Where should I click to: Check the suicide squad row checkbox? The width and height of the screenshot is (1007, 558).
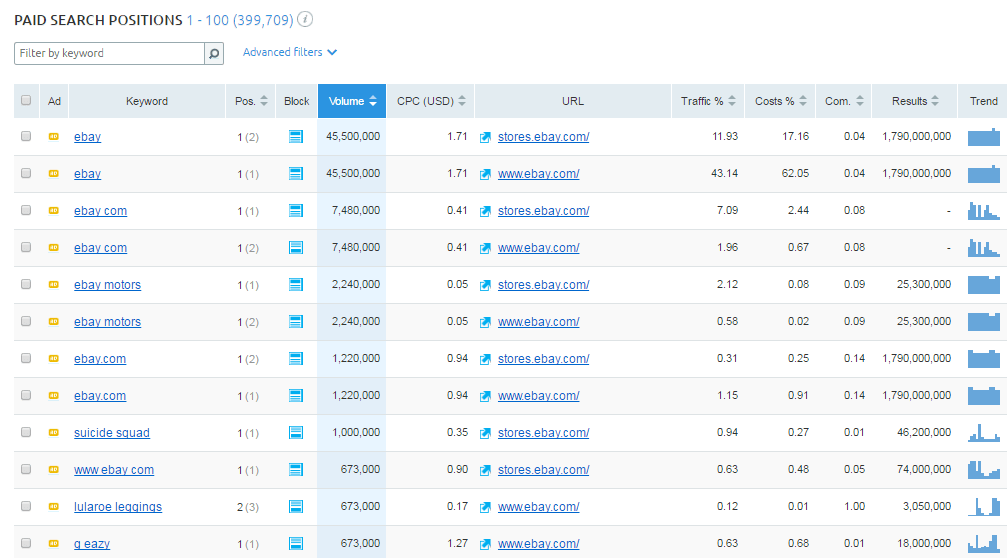[x=26, y=432]
